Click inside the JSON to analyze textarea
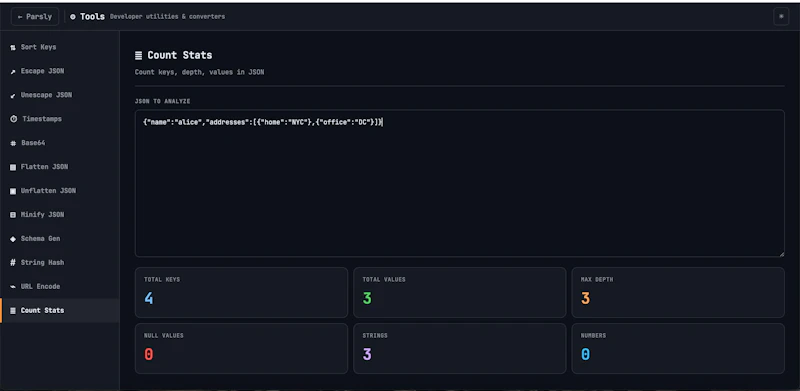The width and height of the screenshot is (800, 391). 459,183
